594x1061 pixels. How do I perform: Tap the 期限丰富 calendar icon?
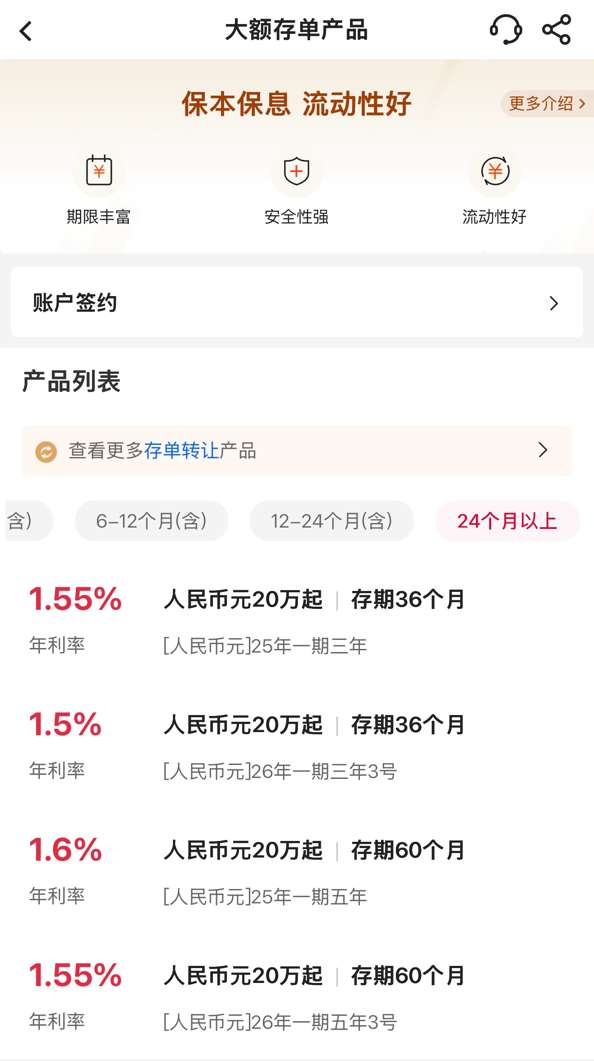[99, 171]
